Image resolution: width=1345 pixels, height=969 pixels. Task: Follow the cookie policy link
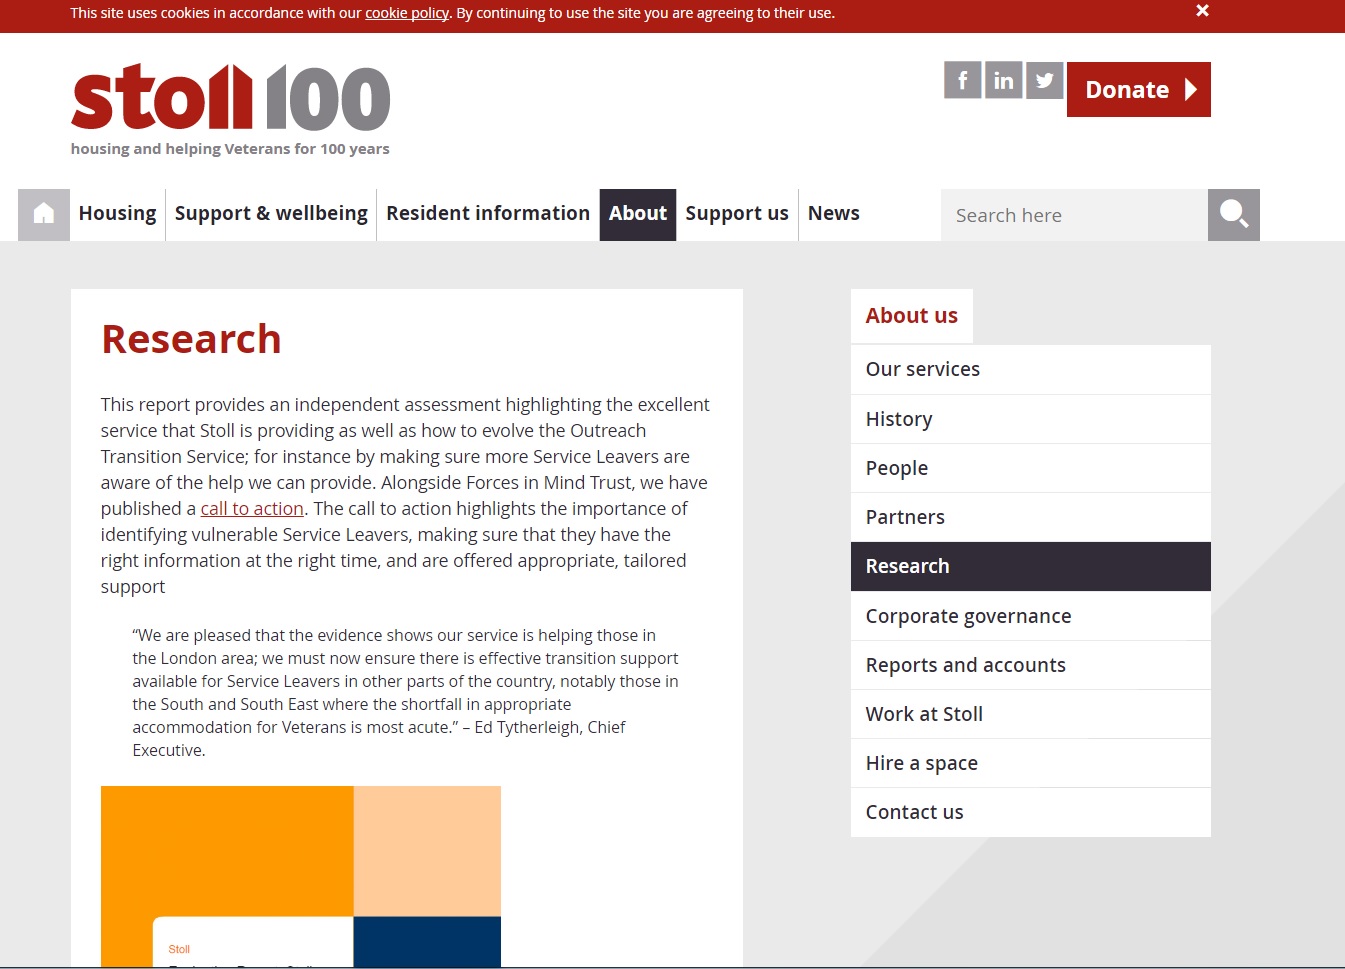(x=407, y=13)
